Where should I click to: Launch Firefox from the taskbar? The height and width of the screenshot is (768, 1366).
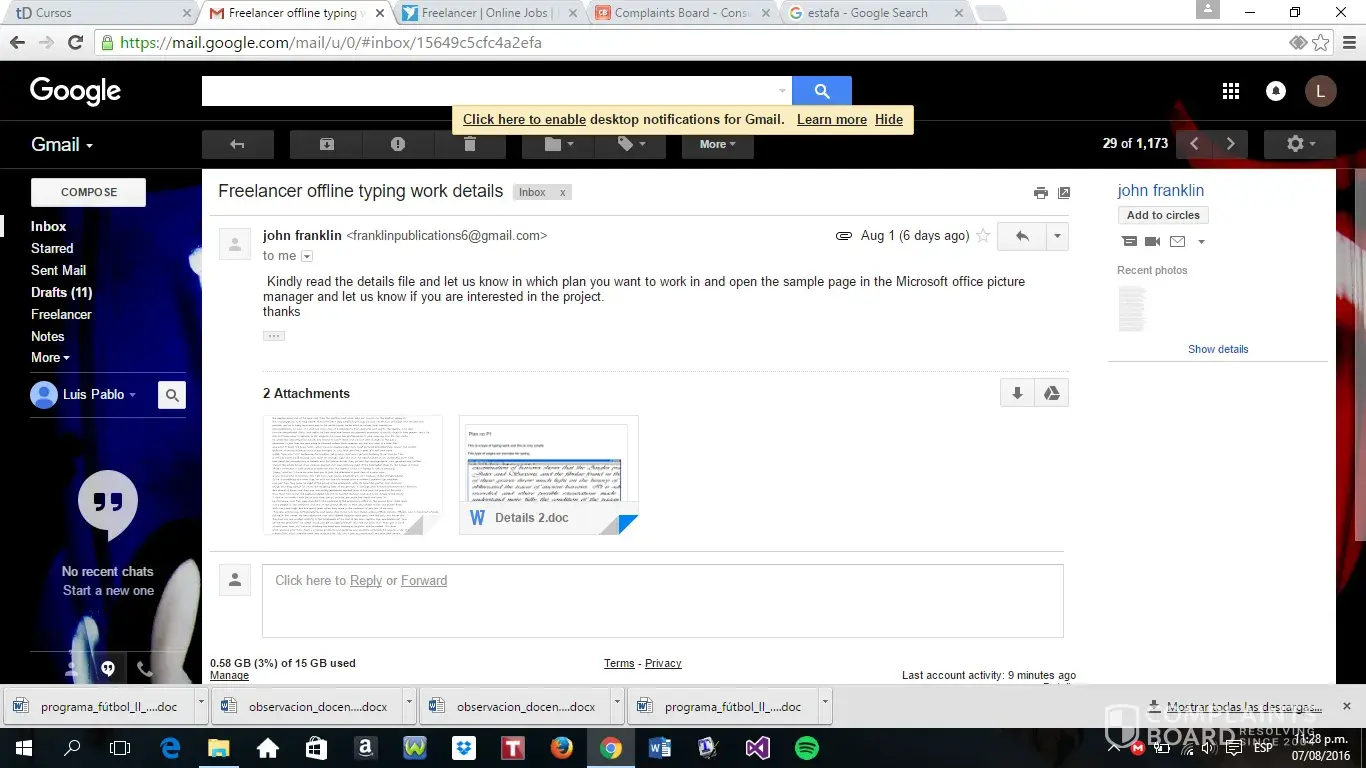click(x=561, y=748)
